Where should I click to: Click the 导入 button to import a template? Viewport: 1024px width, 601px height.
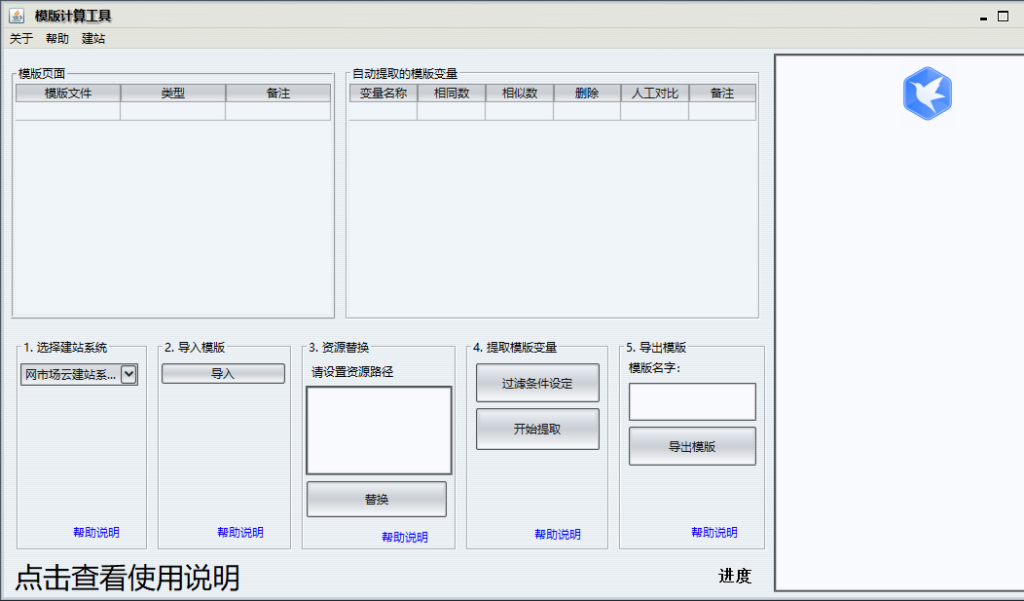[222, 373]
